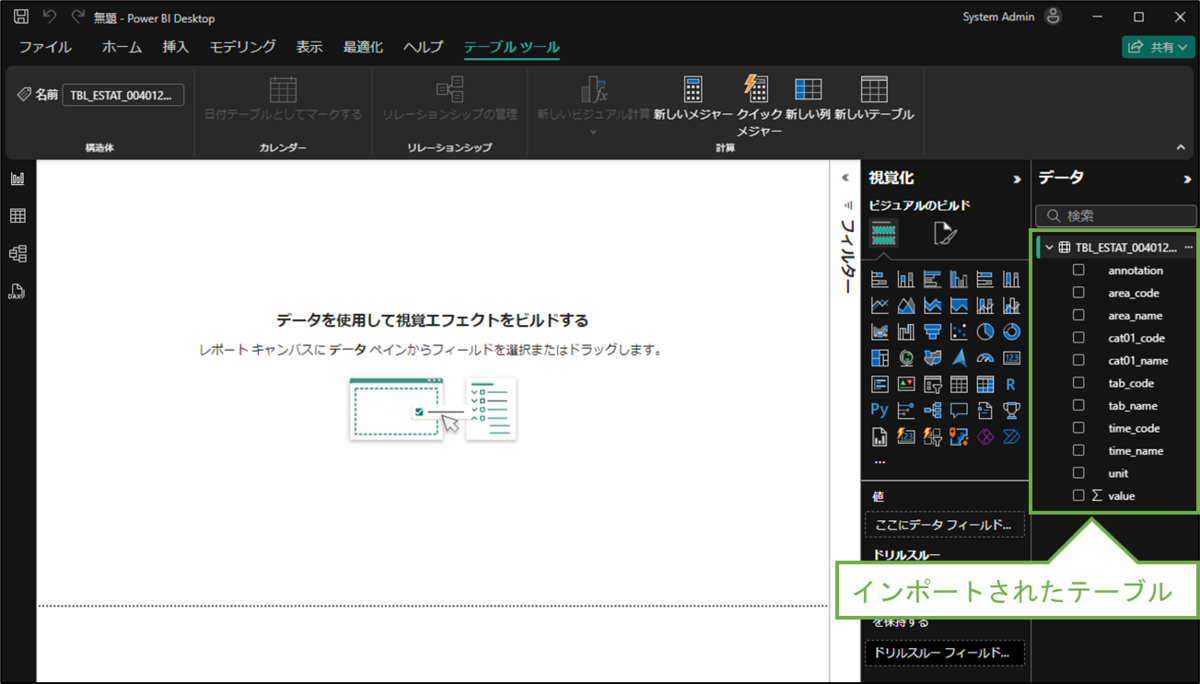Switch to table view in left sidebar
Image resolution: width=1200 pixels, height=684 pixels.
17,216
